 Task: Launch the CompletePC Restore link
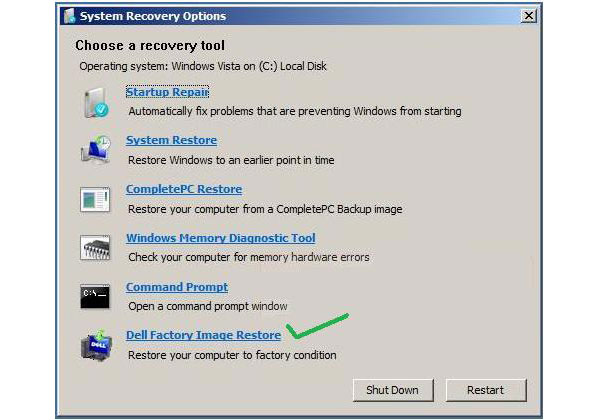[x=184, y=189]
